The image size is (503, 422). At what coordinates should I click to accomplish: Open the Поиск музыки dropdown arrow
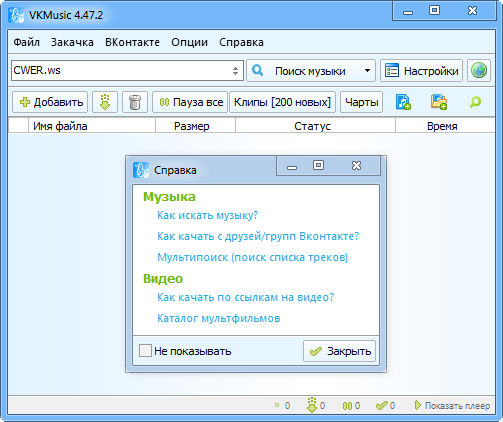point(367,70)
